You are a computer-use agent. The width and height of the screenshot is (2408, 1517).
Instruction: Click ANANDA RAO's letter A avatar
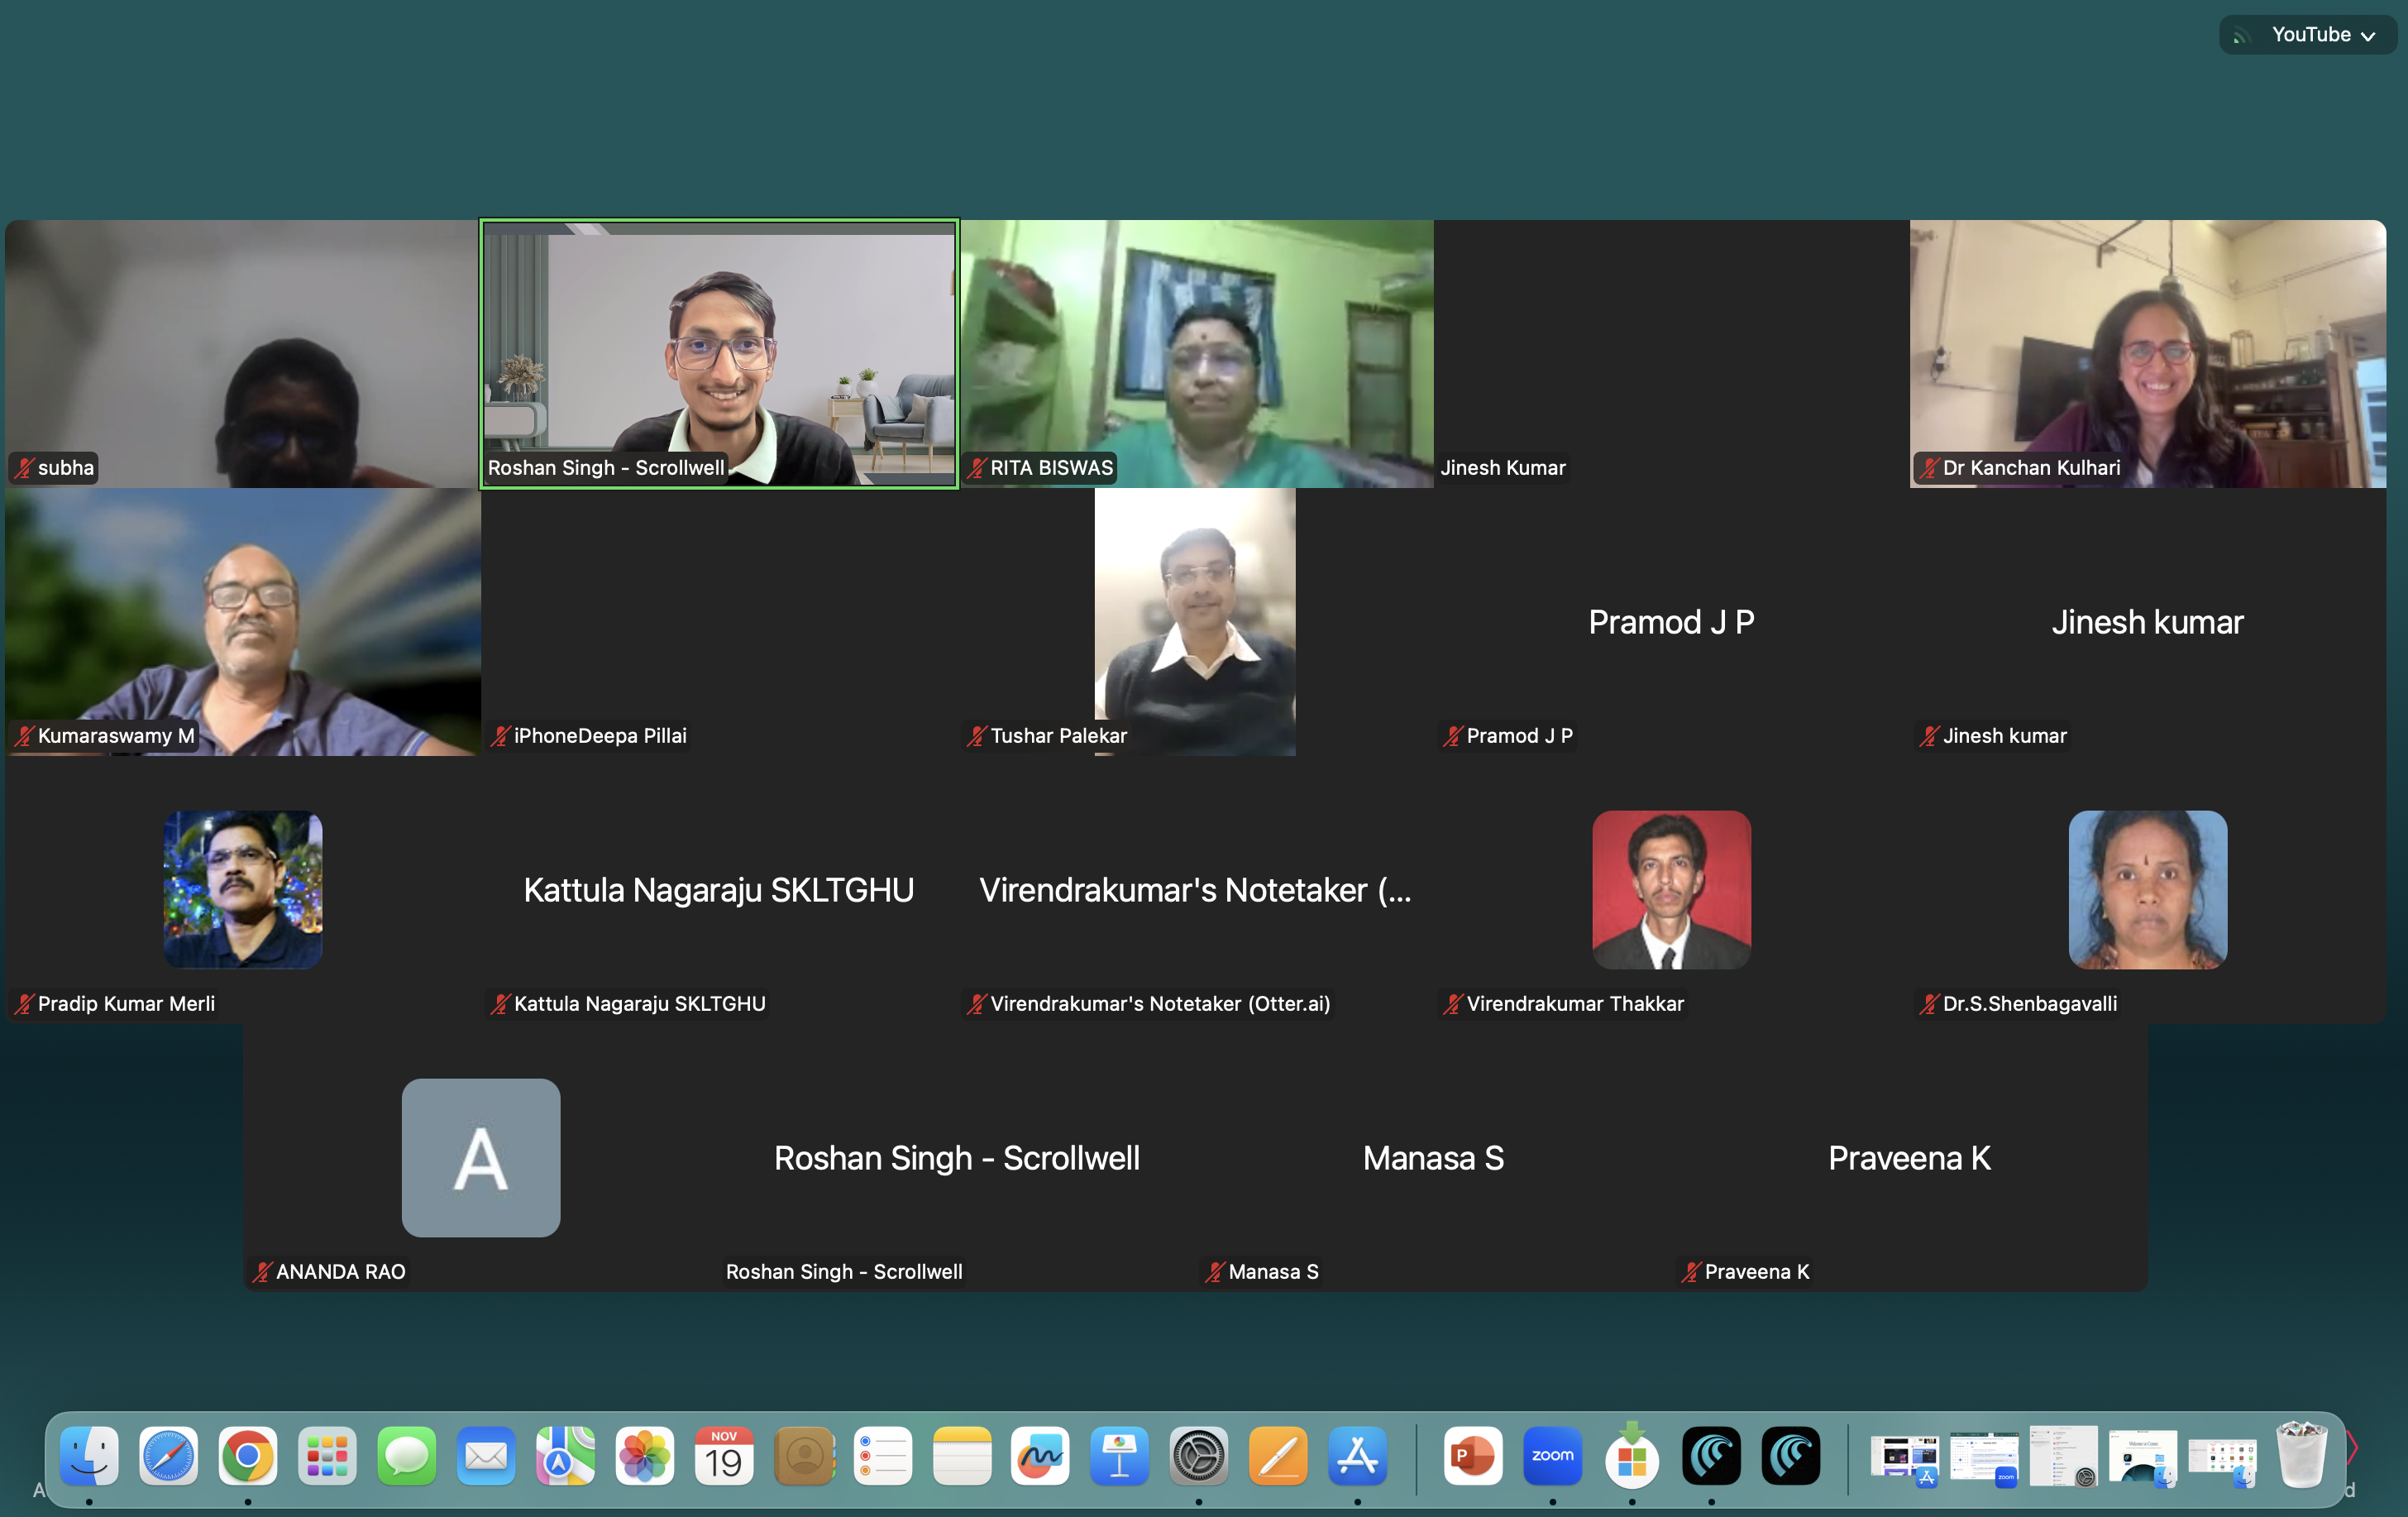[x=481, y=1157]
